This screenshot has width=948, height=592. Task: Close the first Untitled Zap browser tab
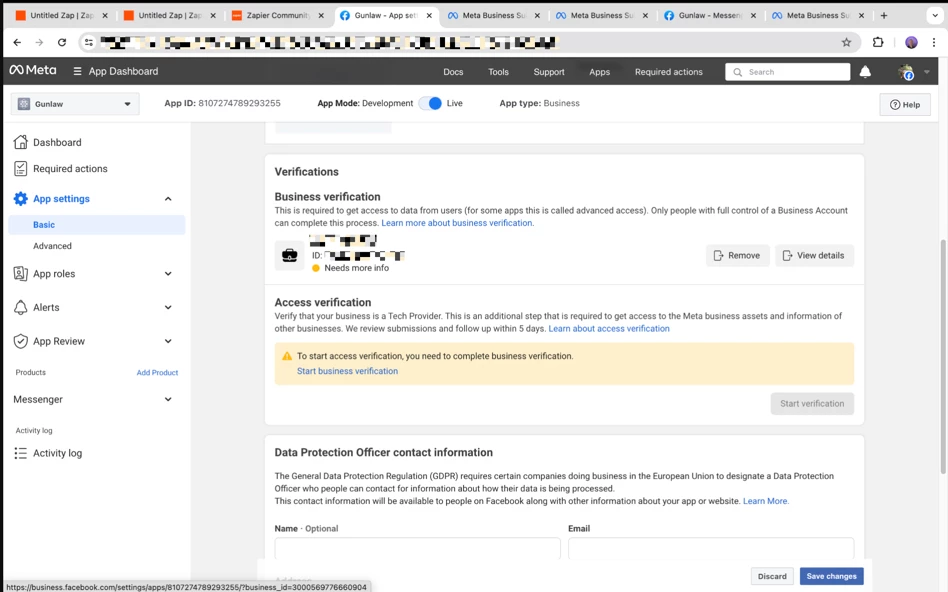105,16
